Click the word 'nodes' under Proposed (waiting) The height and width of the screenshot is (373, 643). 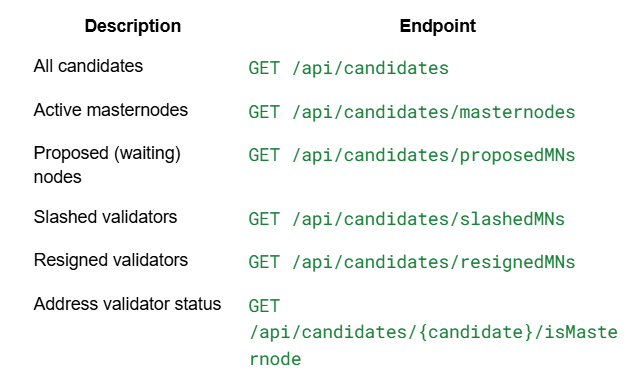tap(57, 177)
